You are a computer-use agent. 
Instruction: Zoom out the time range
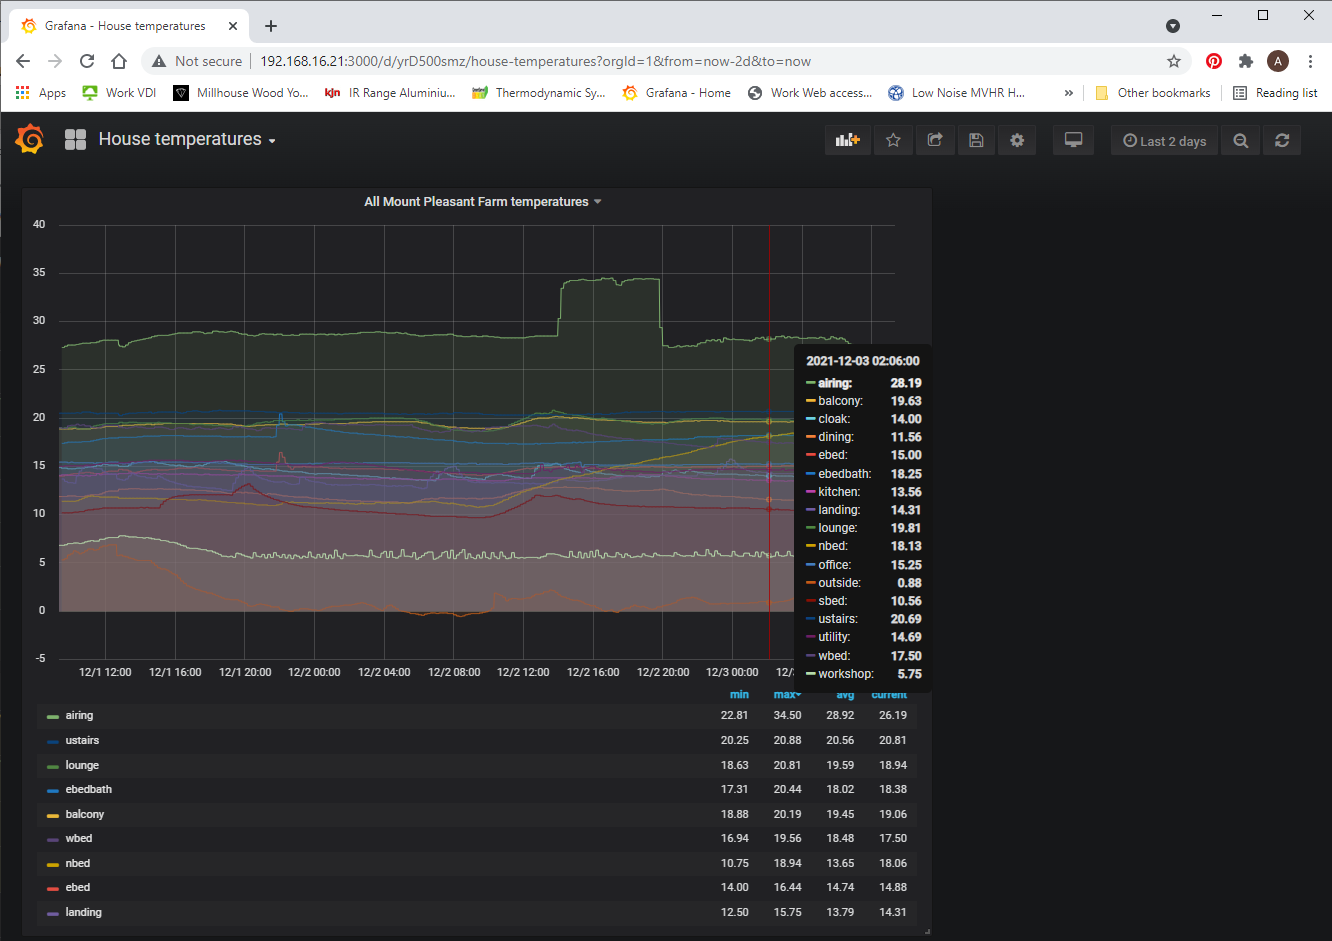click(x=1241, y=141)
